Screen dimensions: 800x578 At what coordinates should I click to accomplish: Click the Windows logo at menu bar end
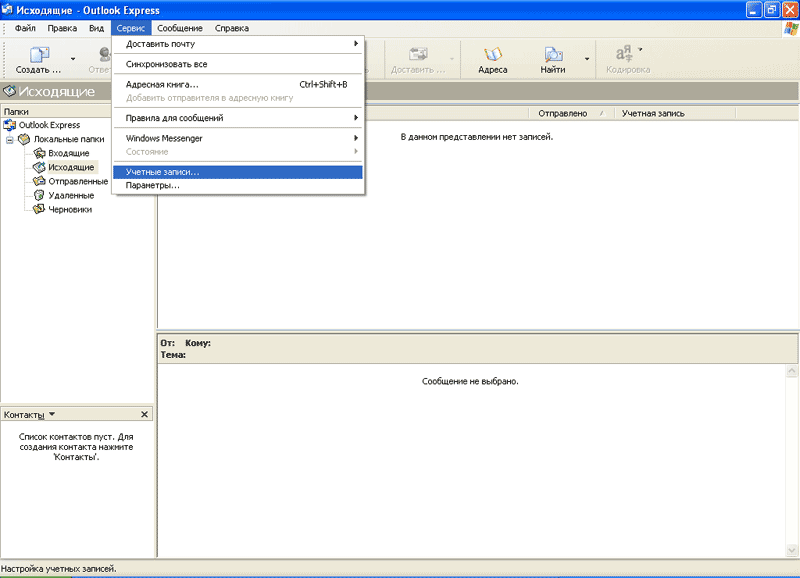point(791,29)
